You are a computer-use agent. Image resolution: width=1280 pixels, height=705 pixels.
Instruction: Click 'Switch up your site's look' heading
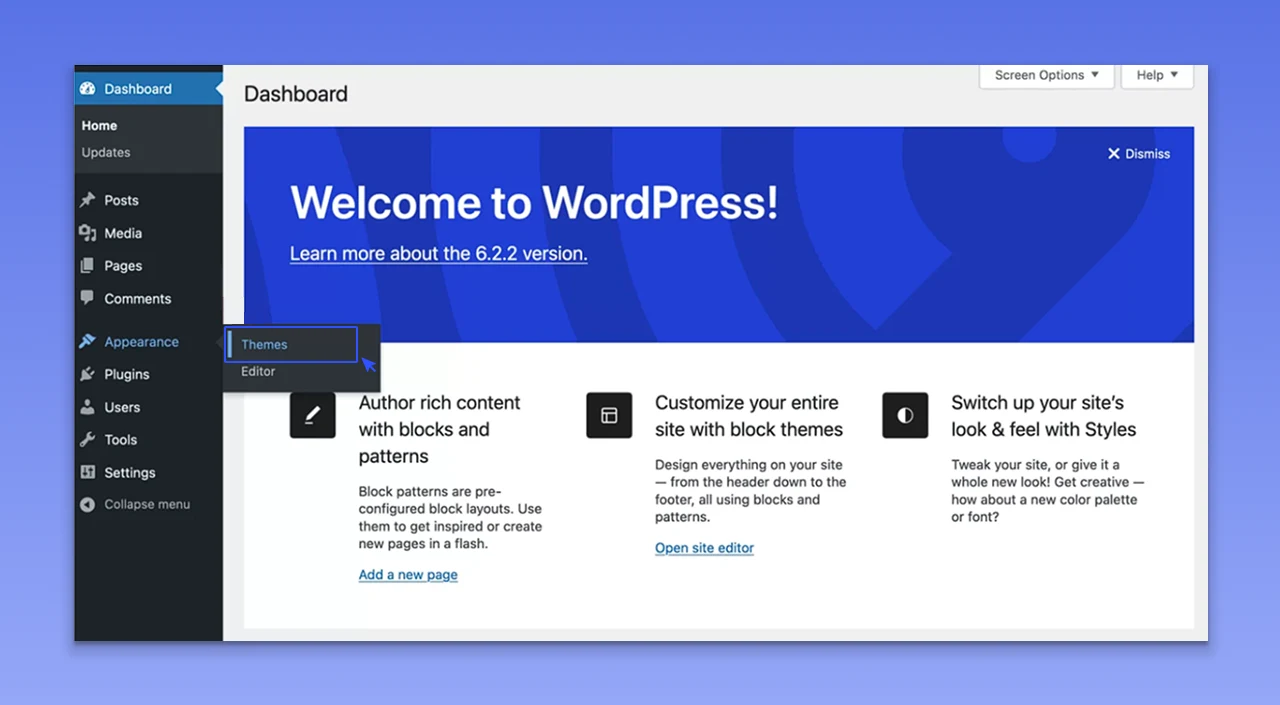click(x=1044, y=416)
